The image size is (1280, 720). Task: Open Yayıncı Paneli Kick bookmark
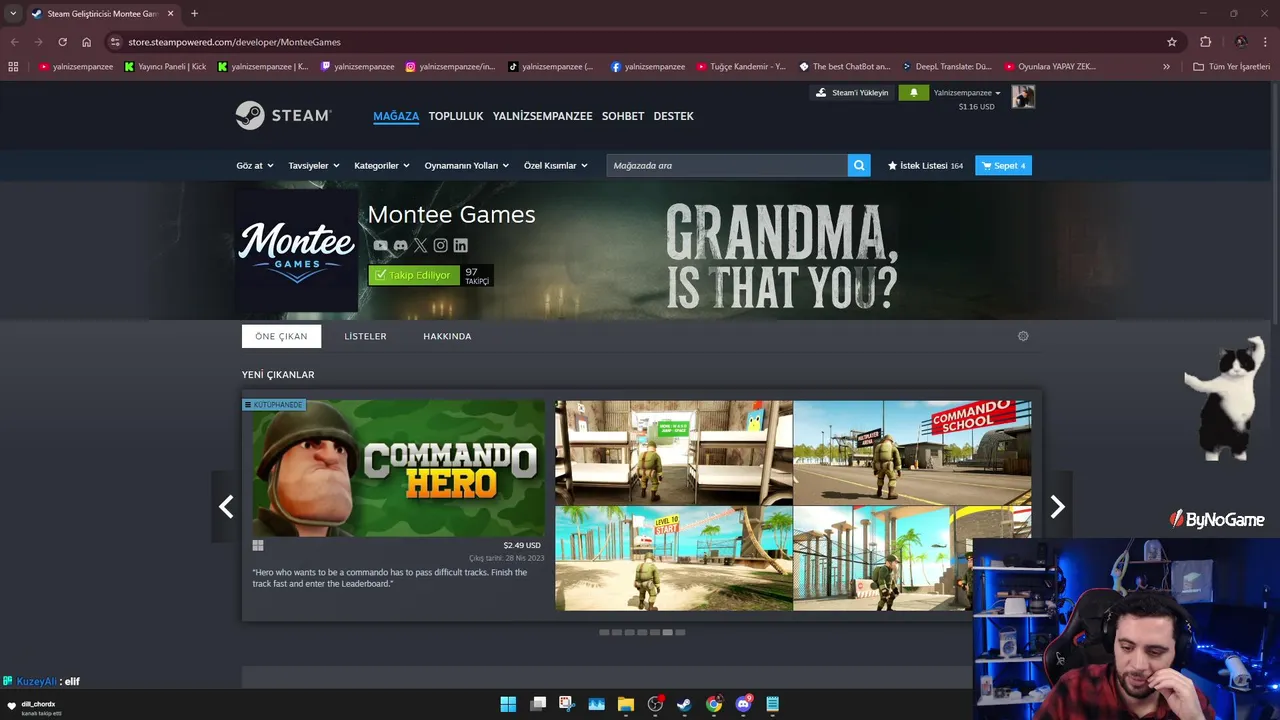click(x=164, y=67)
